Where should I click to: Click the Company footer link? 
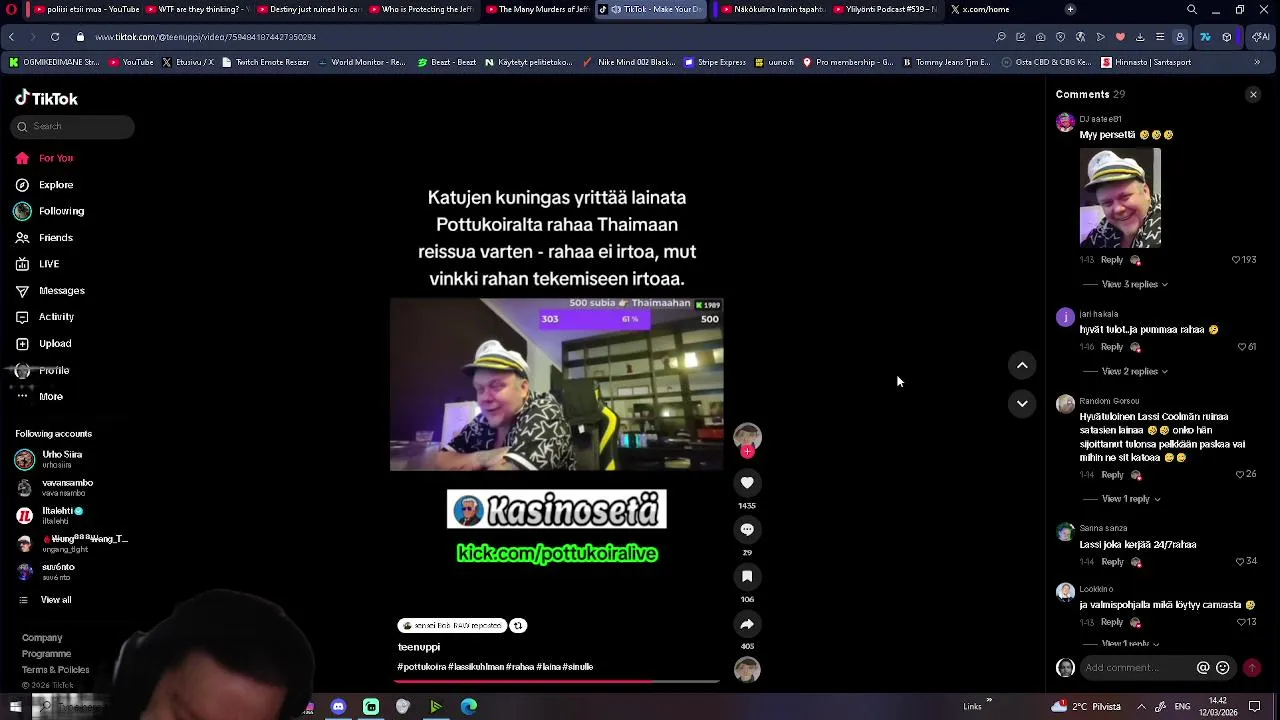[x=42, y=638]
